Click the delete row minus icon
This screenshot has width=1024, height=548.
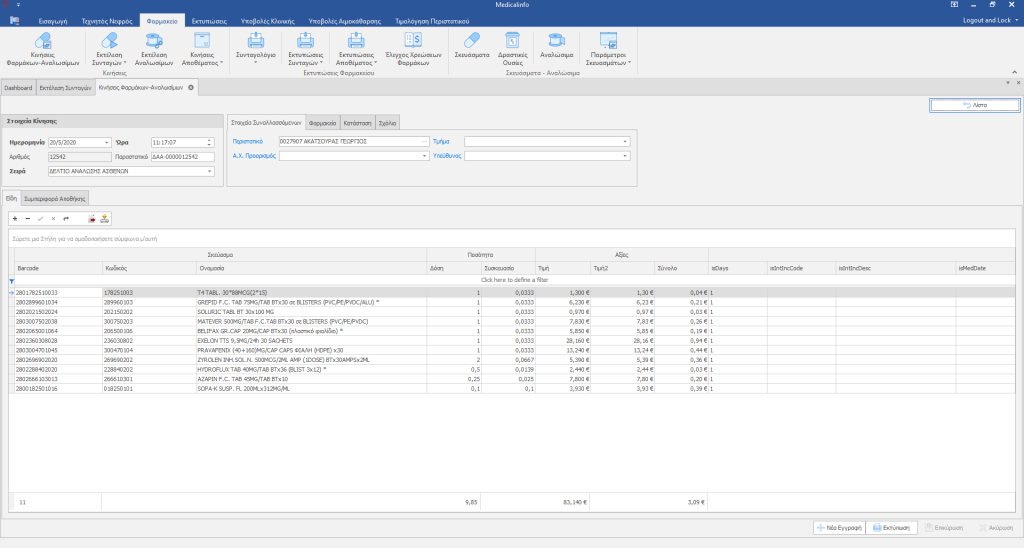[27, 218]
